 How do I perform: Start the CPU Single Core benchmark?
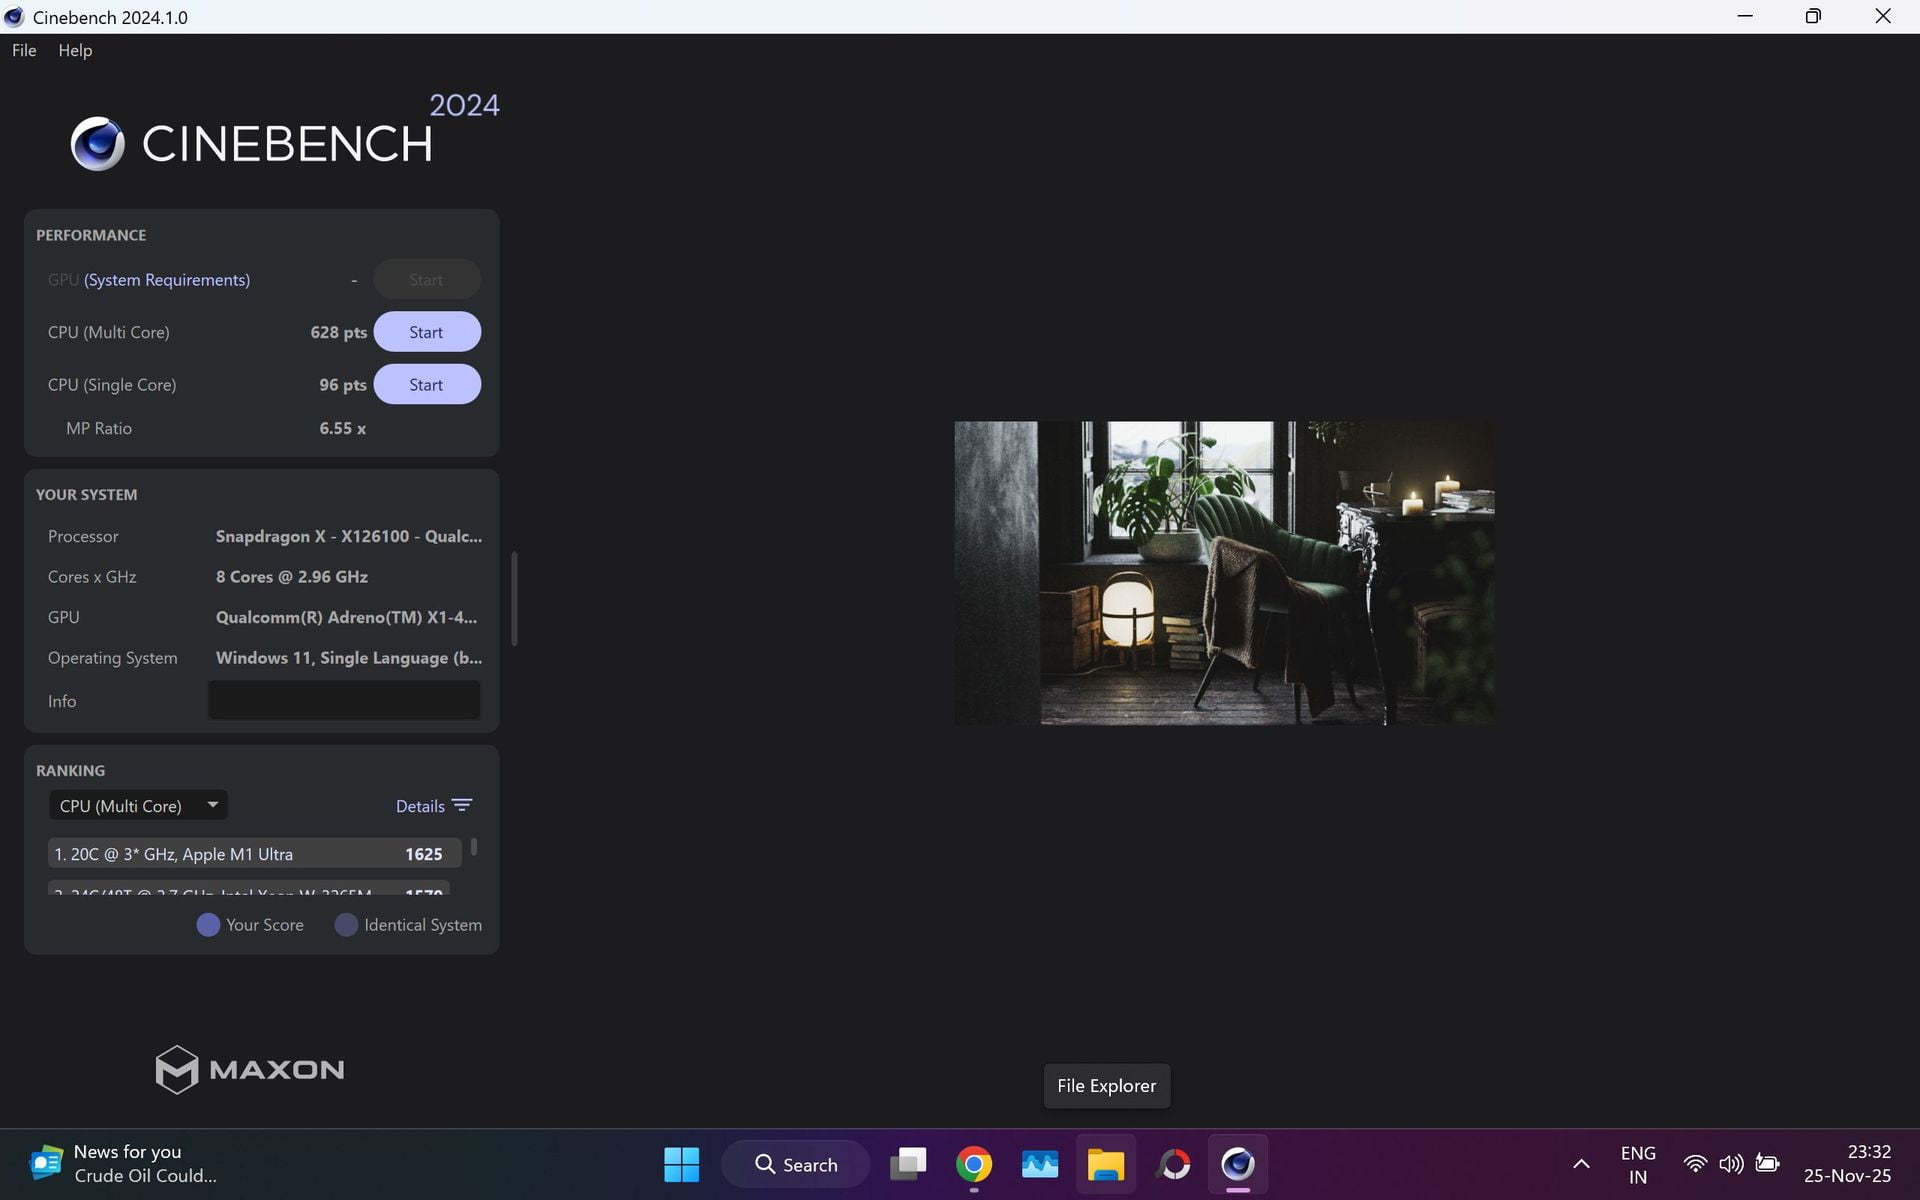(427, 384)
